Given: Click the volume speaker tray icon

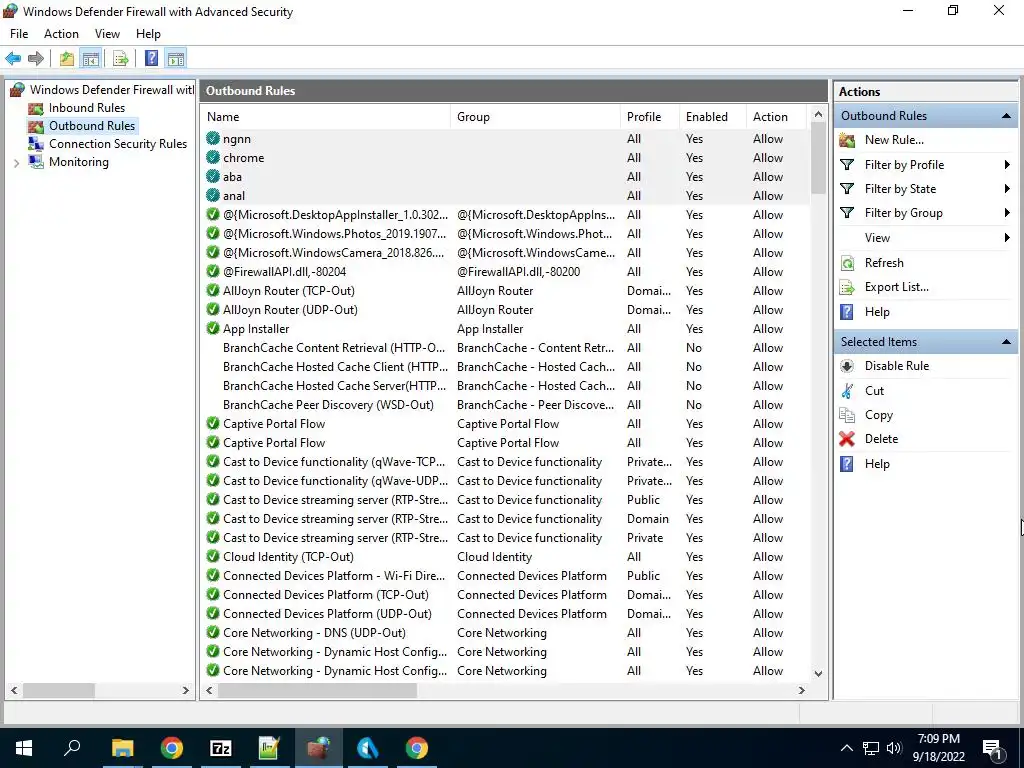Looking at the screenshot, I should [895, 748].
